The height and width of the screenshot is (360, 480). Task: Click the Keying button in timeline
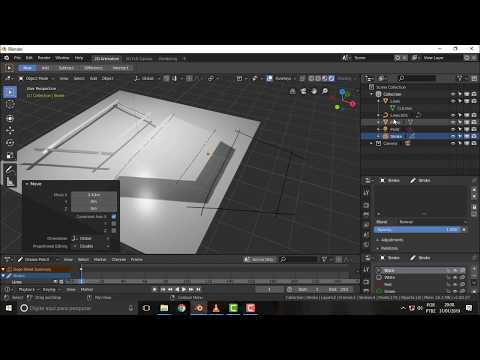(50, 289)
